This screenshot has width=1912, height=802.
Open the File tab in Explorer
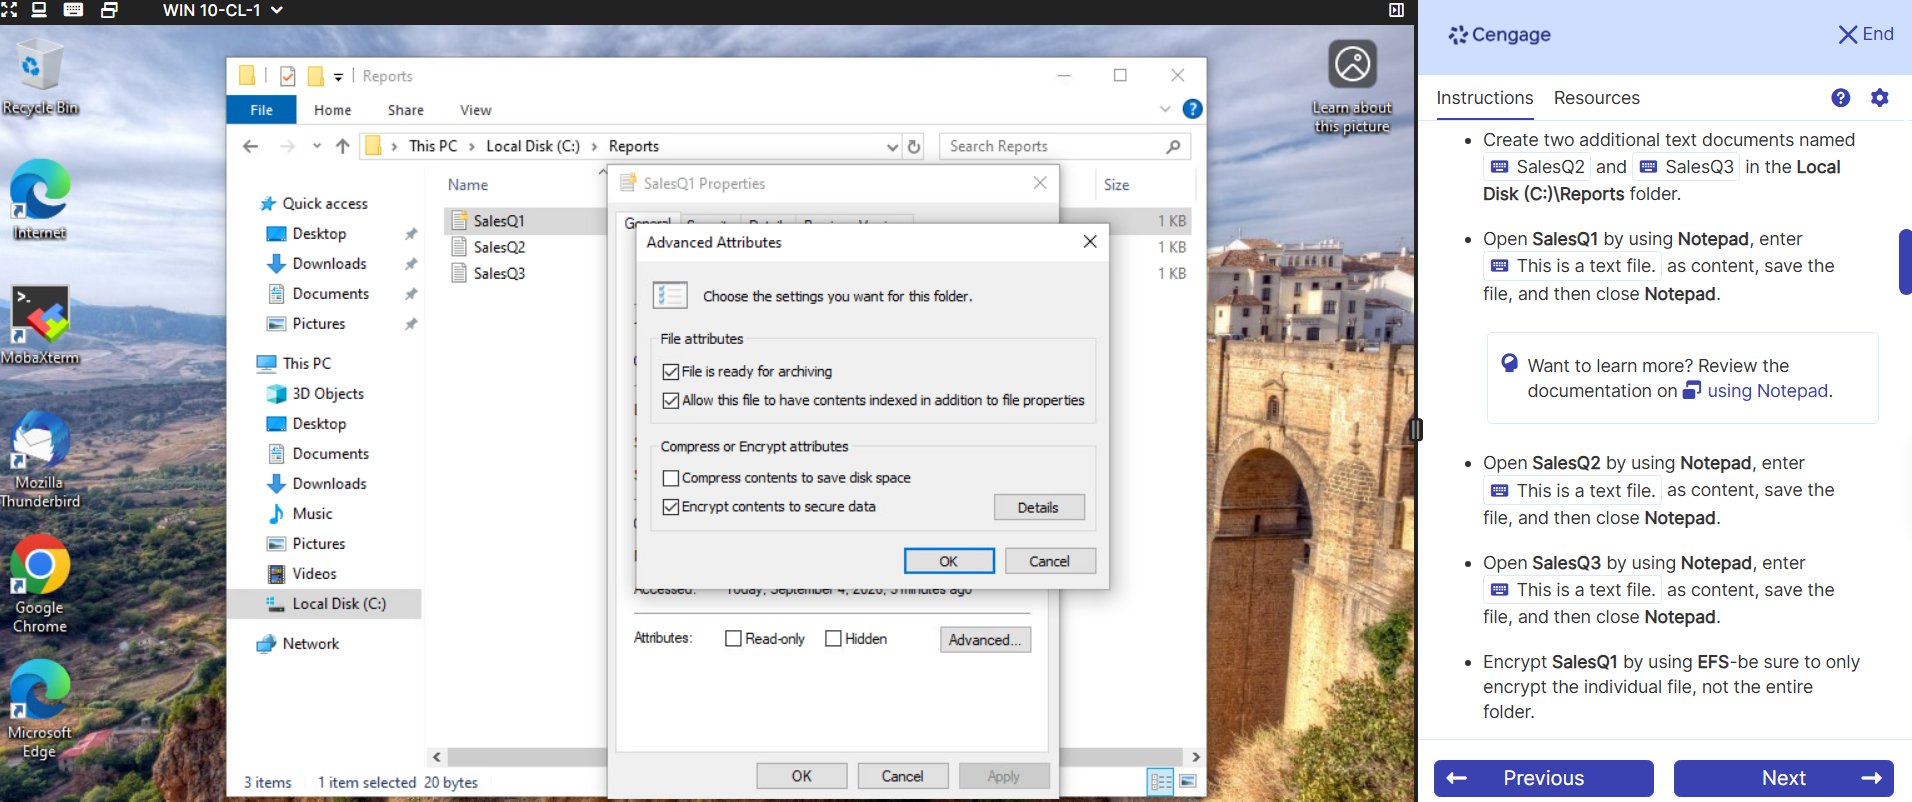(x=261, y=110)
